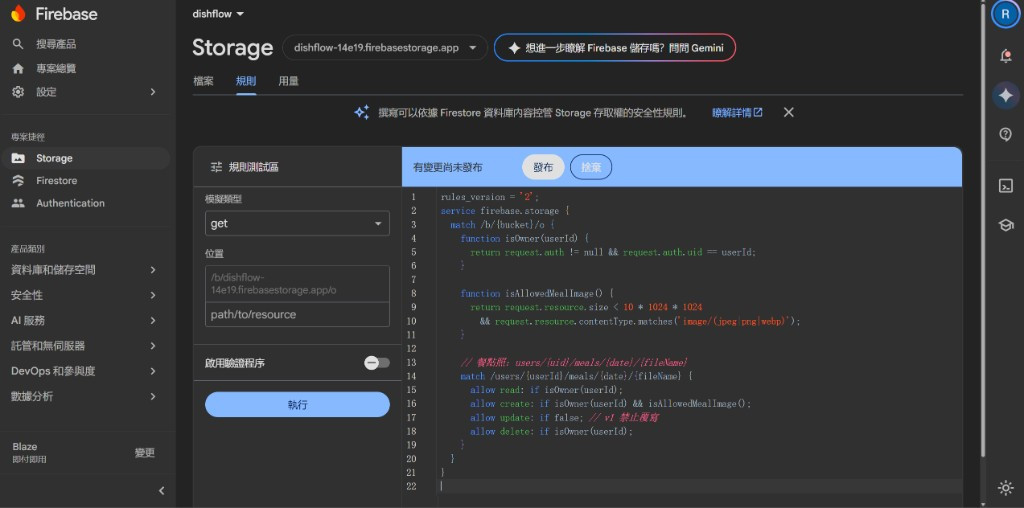This screenshot has width=1024, height=508.
Task: Open the 模擬類型 get dropdown
Action: coord(297,223)
